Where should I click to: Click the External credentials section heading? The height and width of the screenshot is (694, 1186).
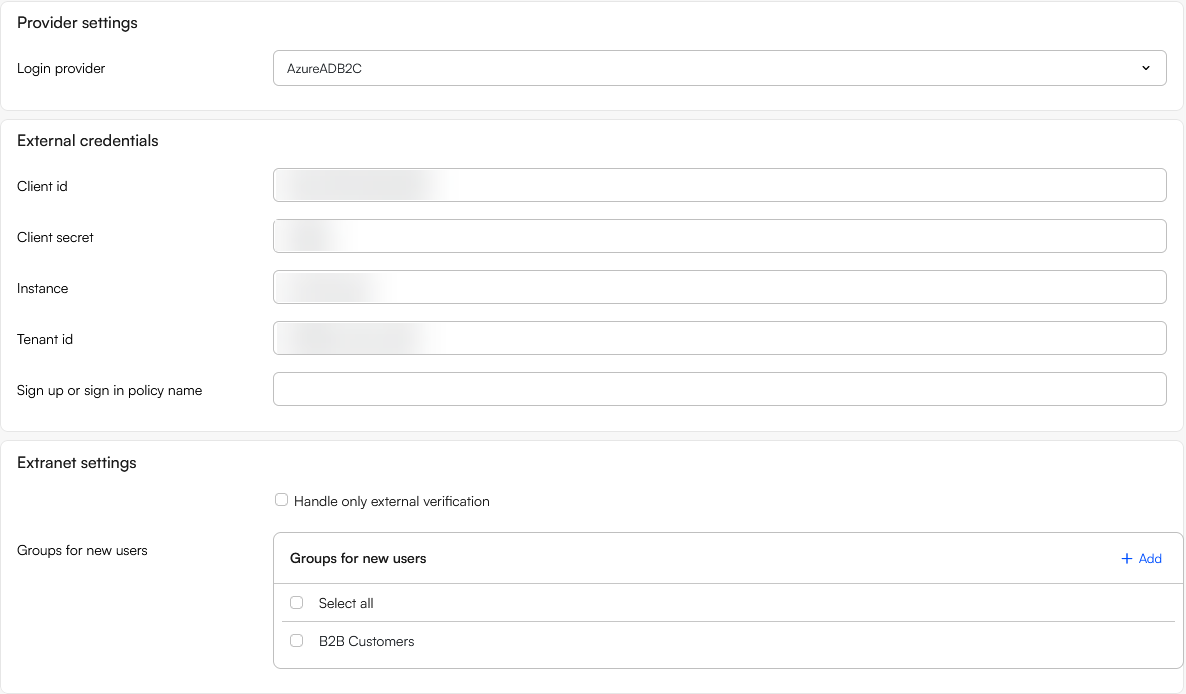(x=87, y=141)
